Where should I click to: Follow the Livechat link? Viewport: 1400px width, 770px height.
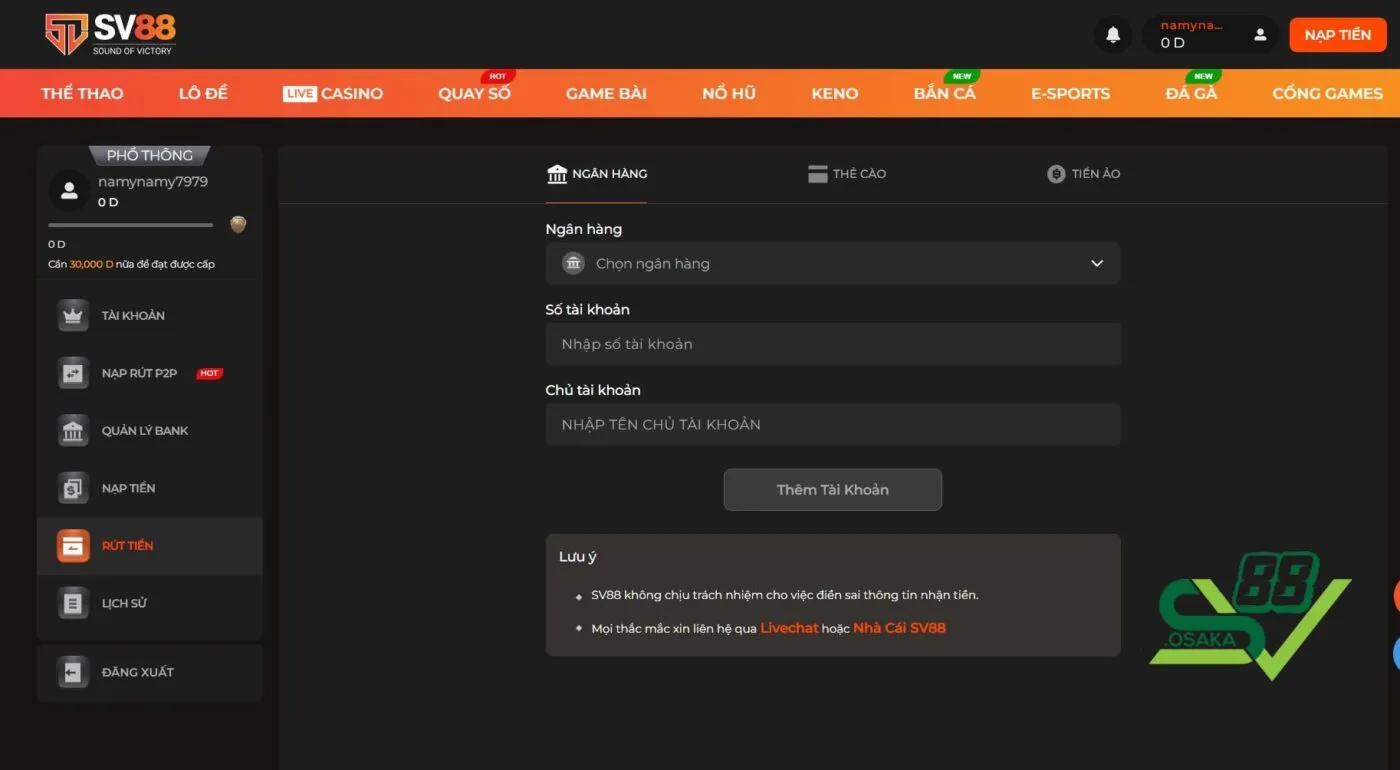pos(789,628)
